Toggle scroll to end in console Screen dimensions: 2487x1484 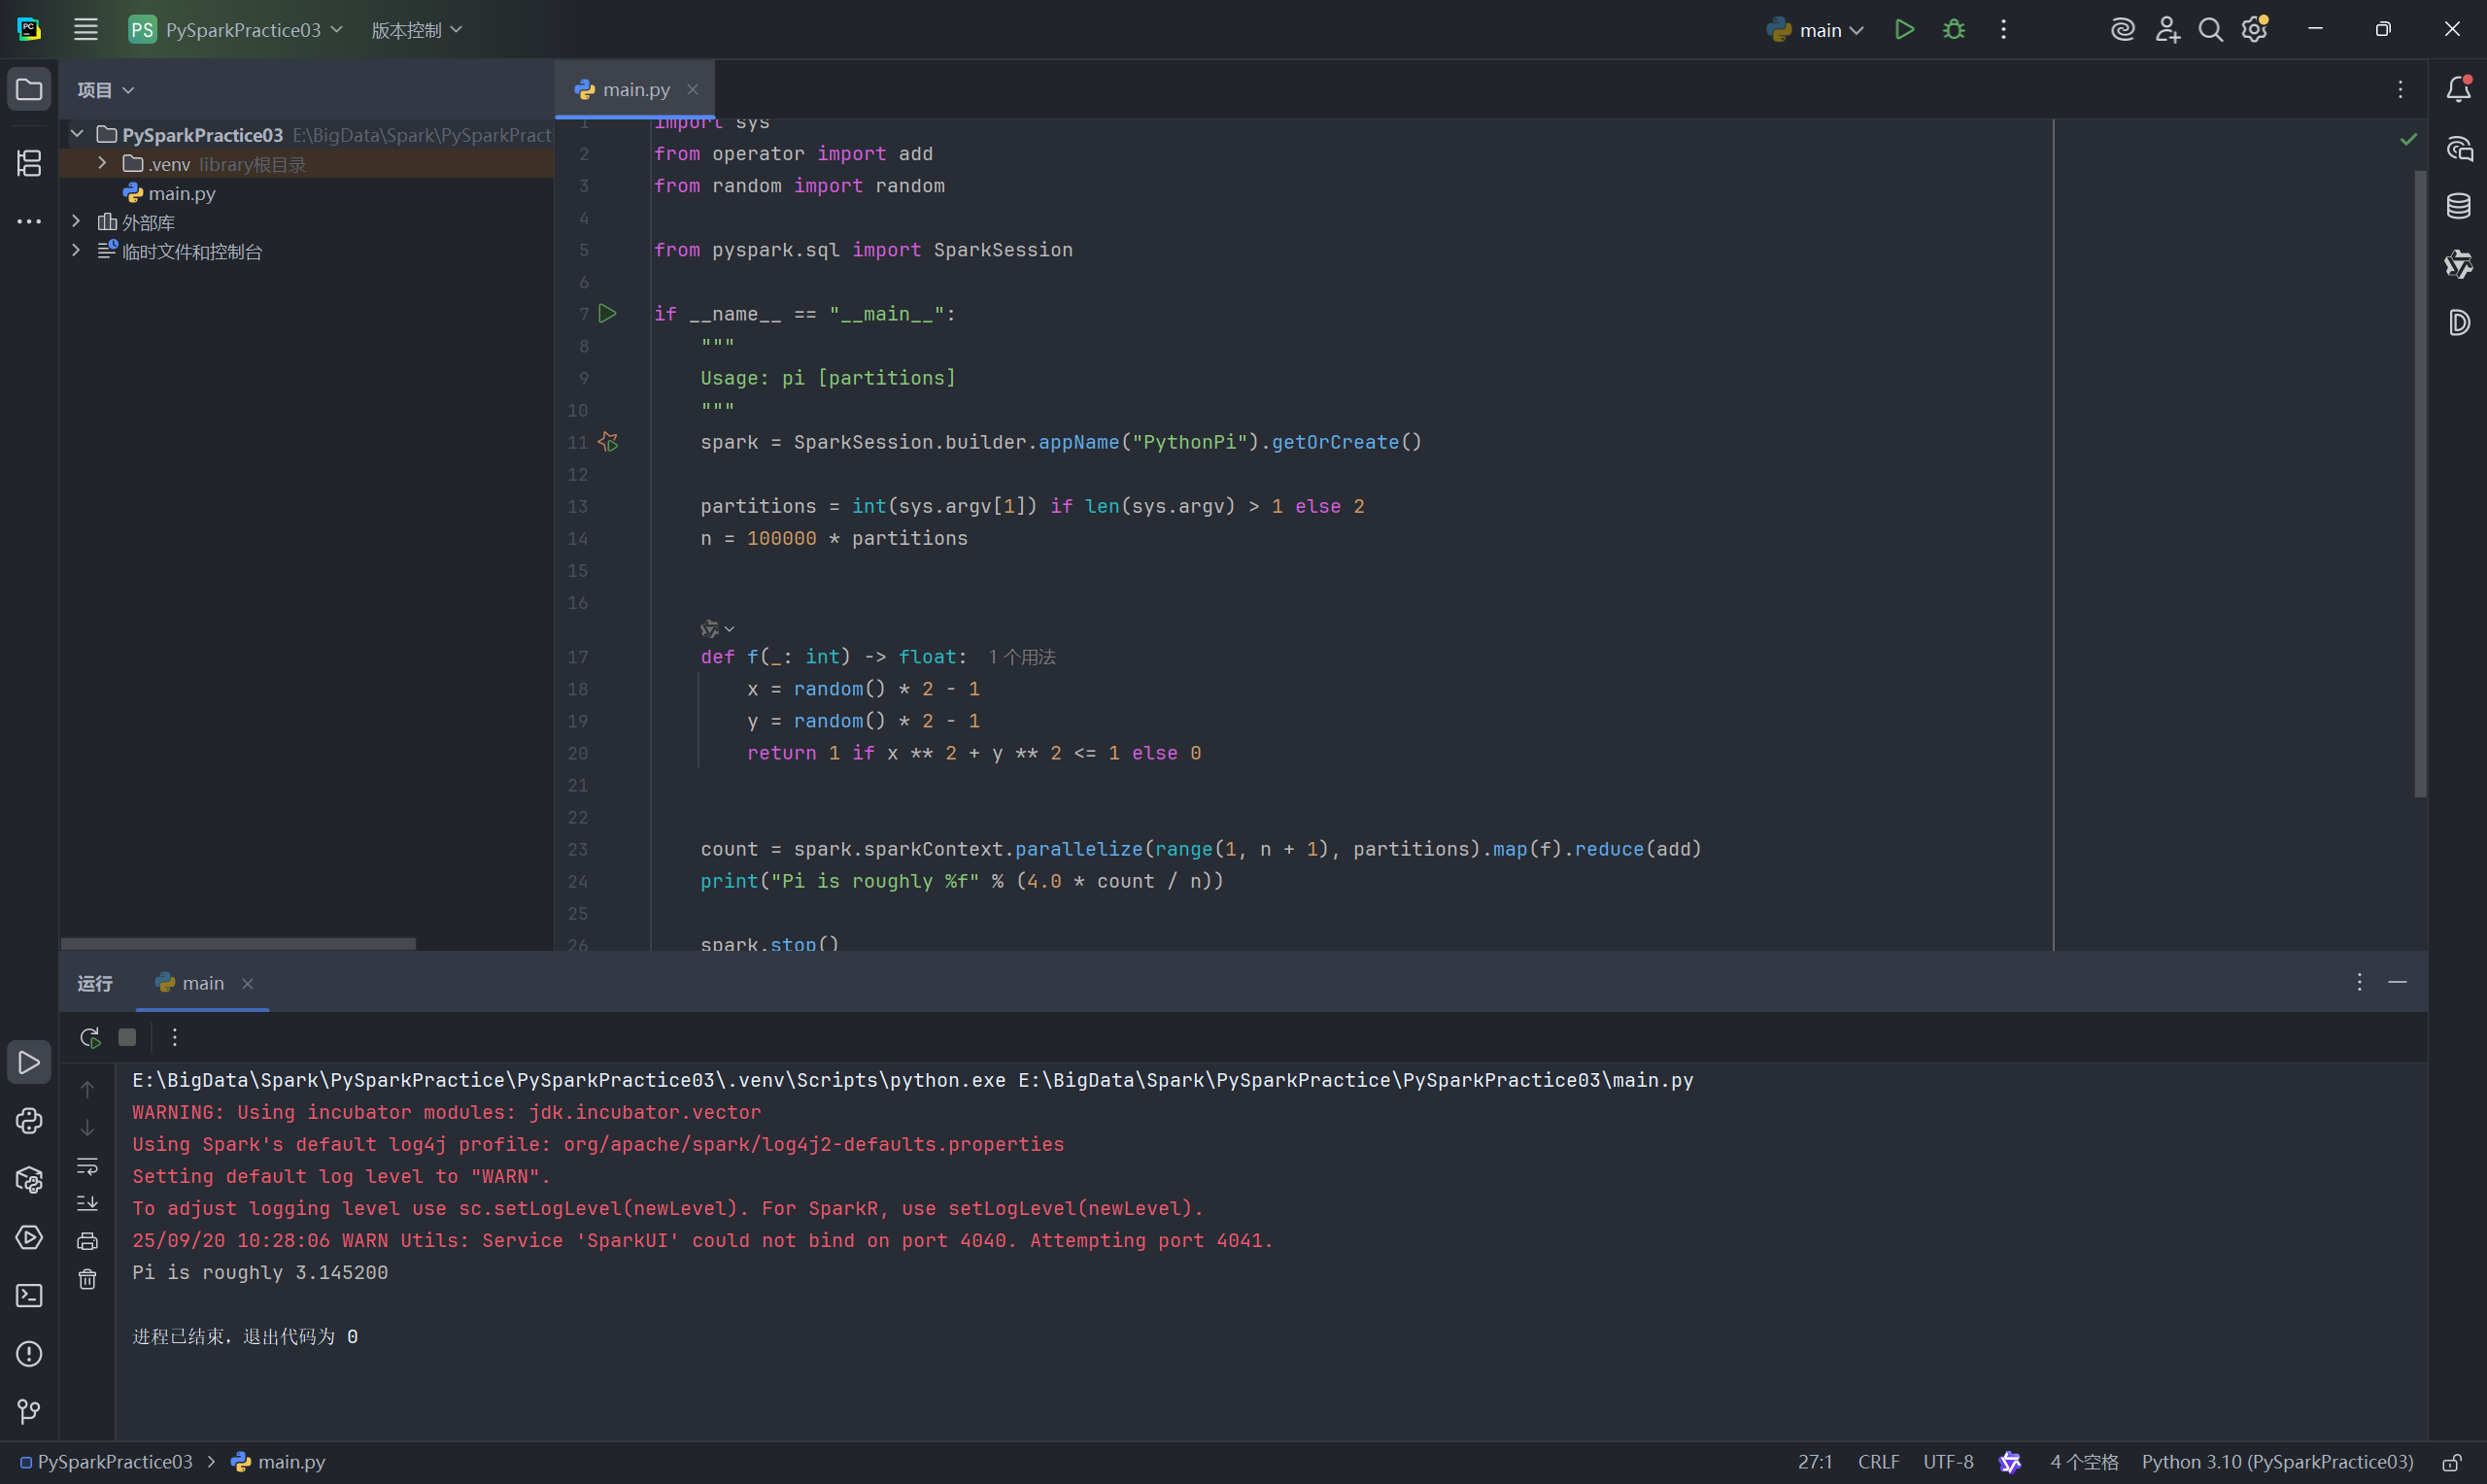point(88,1203)
